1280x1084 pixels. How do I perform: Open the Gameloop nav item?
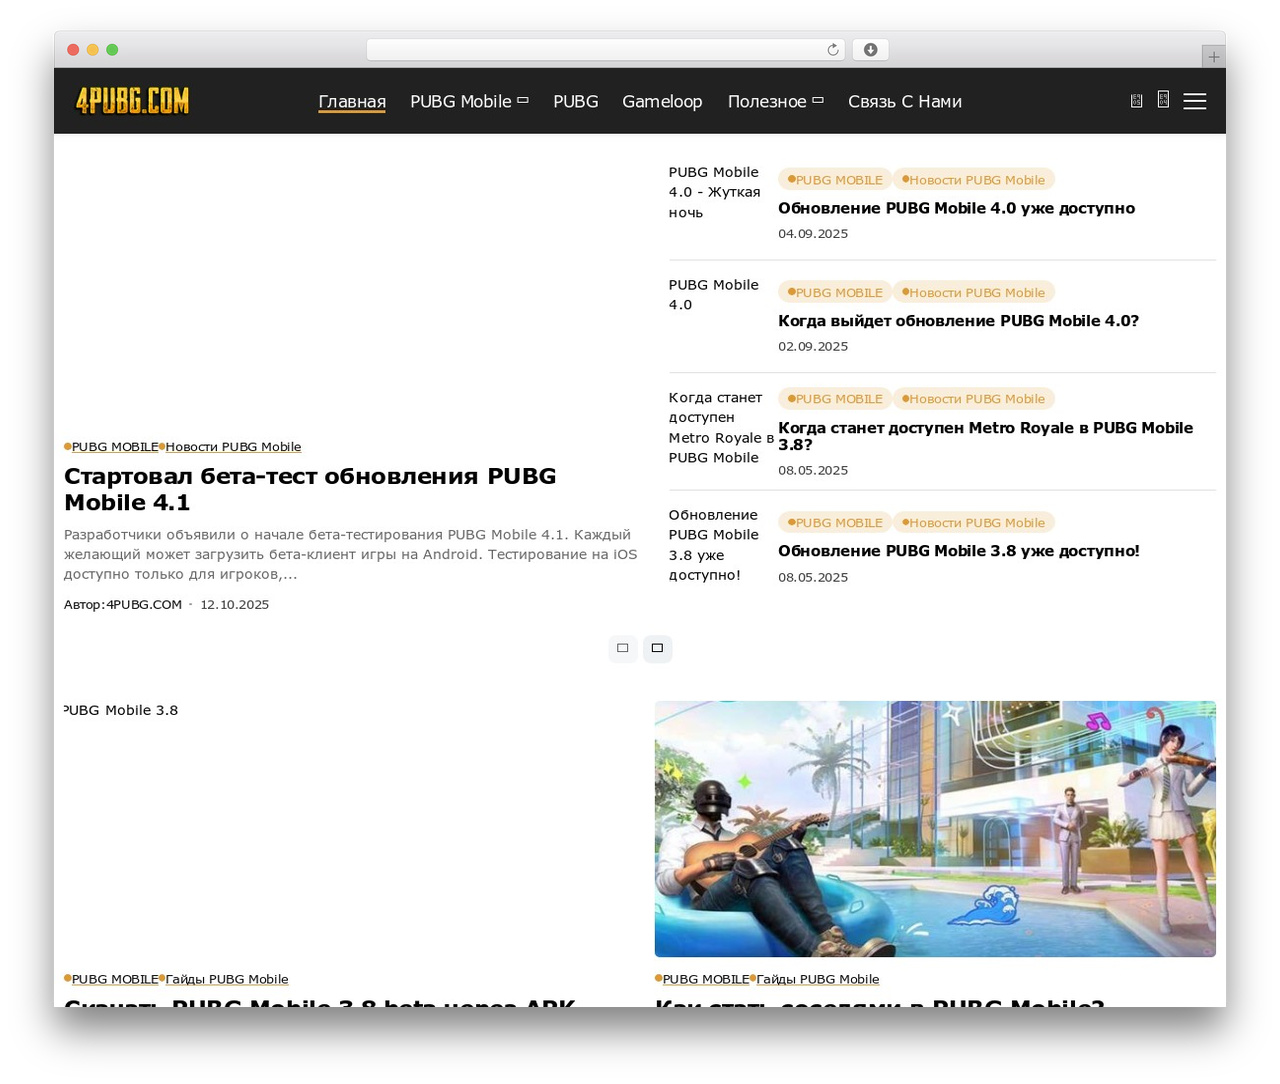pos(662,101)
